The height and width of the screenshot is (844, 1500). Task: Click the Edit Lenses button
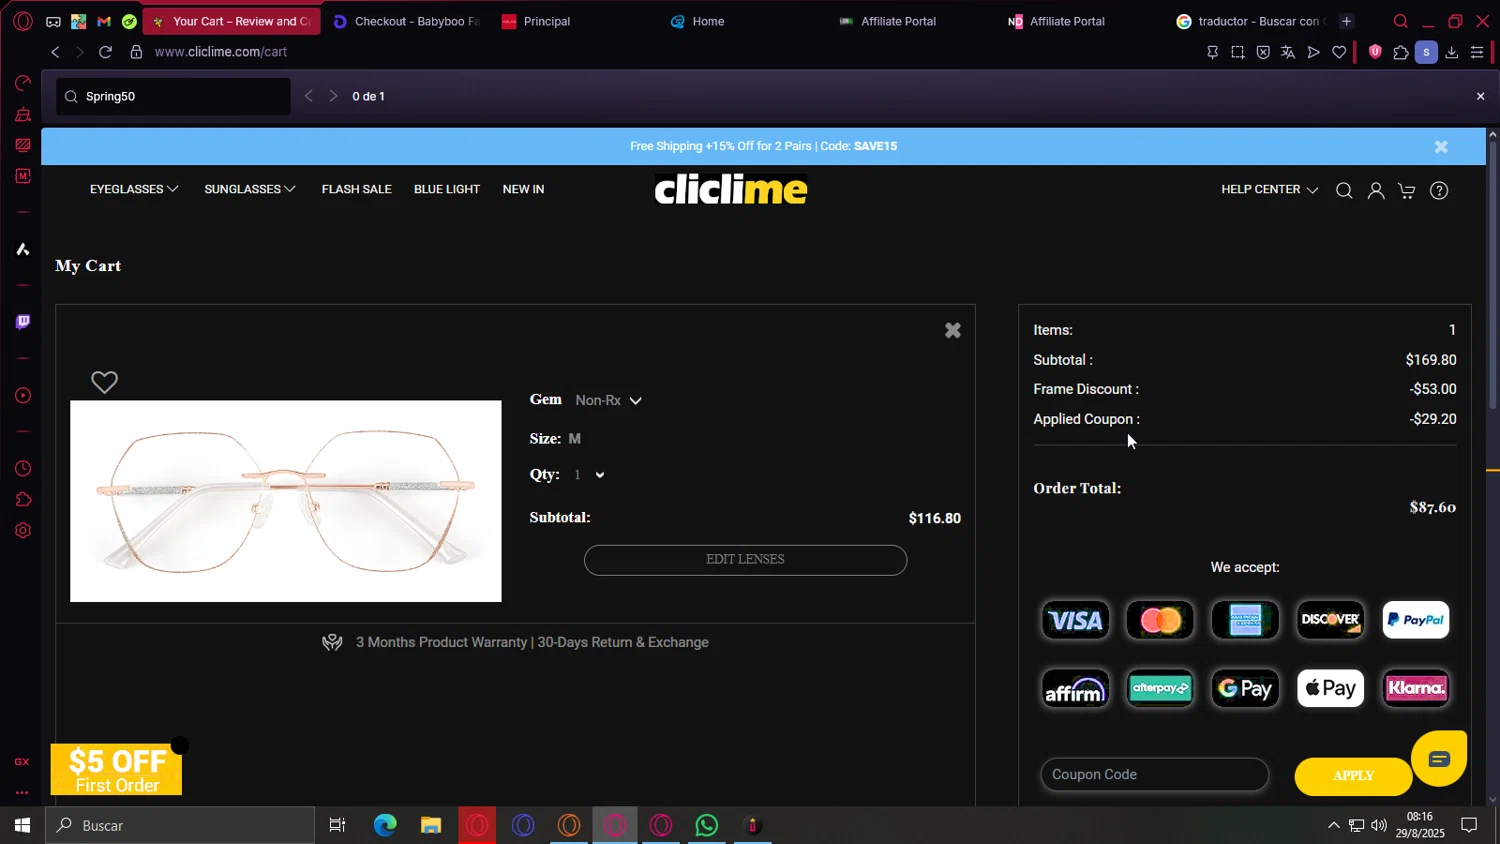745,560
